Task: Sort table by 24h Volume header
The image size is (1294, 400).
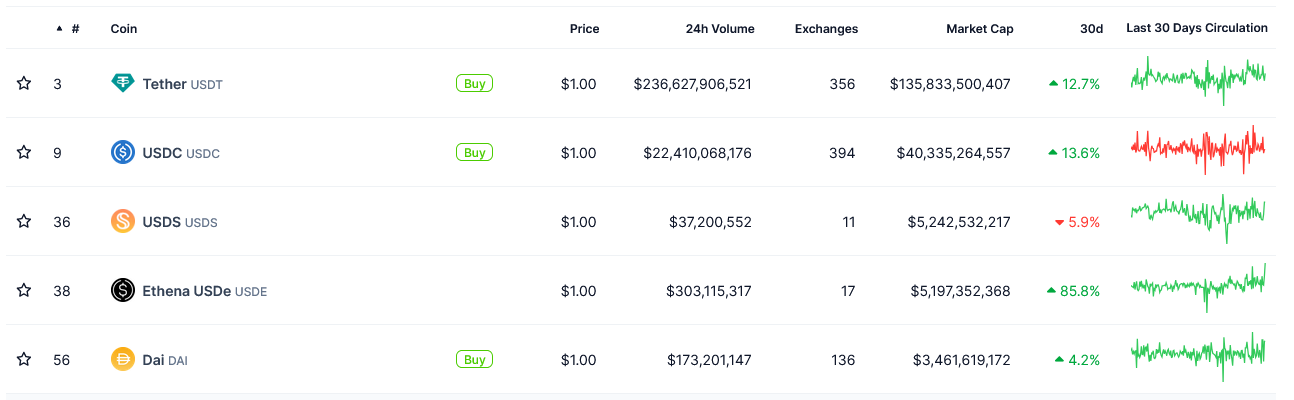Action: click(x=719, y=29)
